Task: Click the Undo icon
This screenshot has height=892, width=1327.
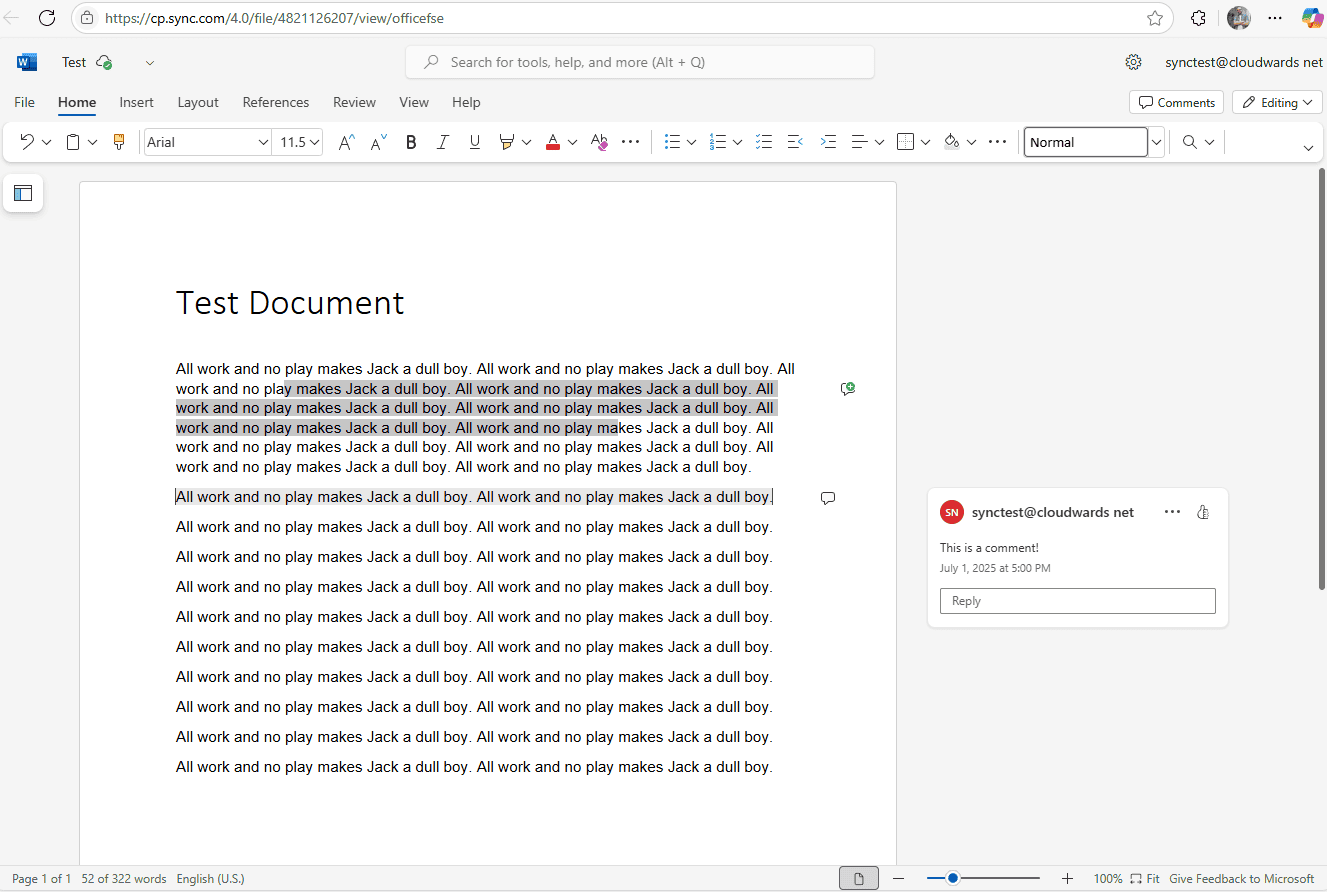Action: click(x=27, y=142)
